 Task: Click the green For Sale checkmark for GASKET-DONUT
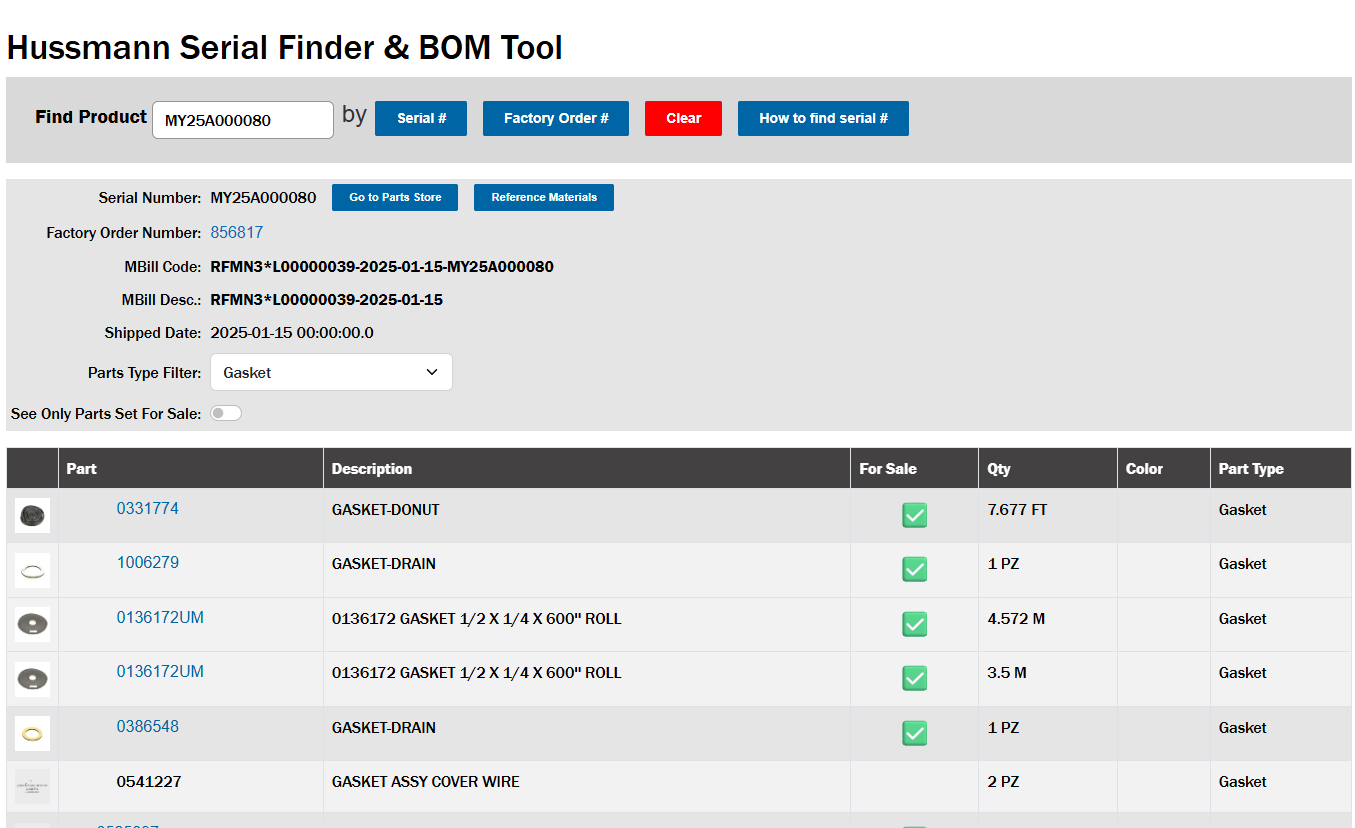(914, 515)
